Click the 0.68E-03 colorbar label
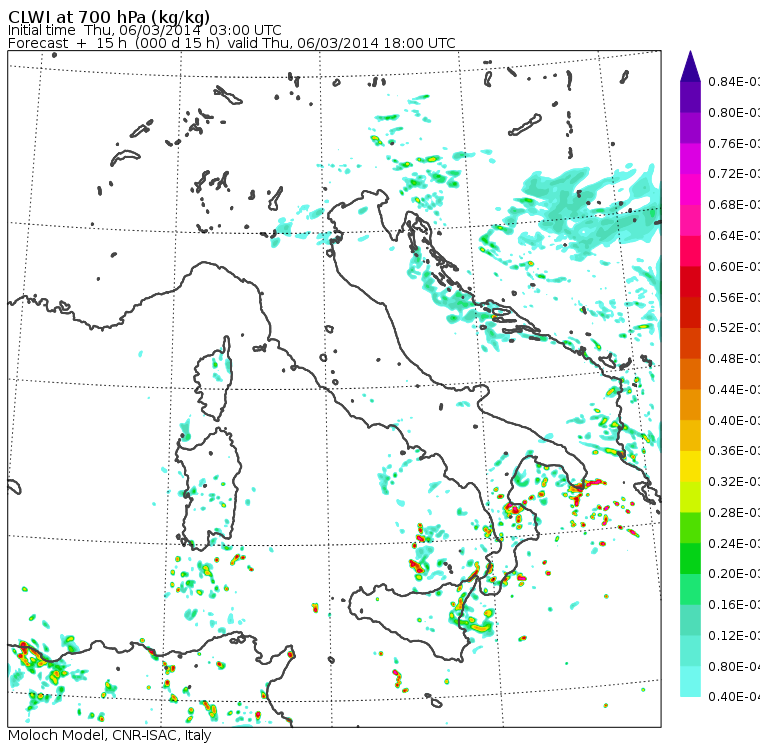 pos(734,205)
